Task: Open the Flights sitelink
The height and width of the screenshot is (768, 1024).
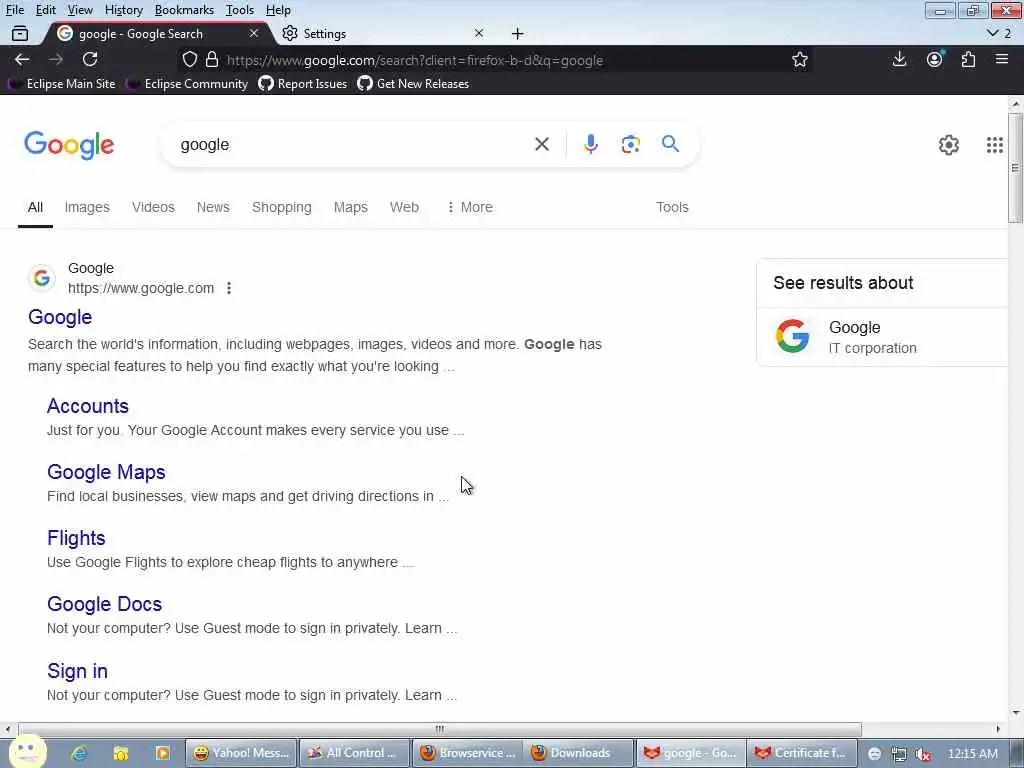Action: click(x=76, y=538)
